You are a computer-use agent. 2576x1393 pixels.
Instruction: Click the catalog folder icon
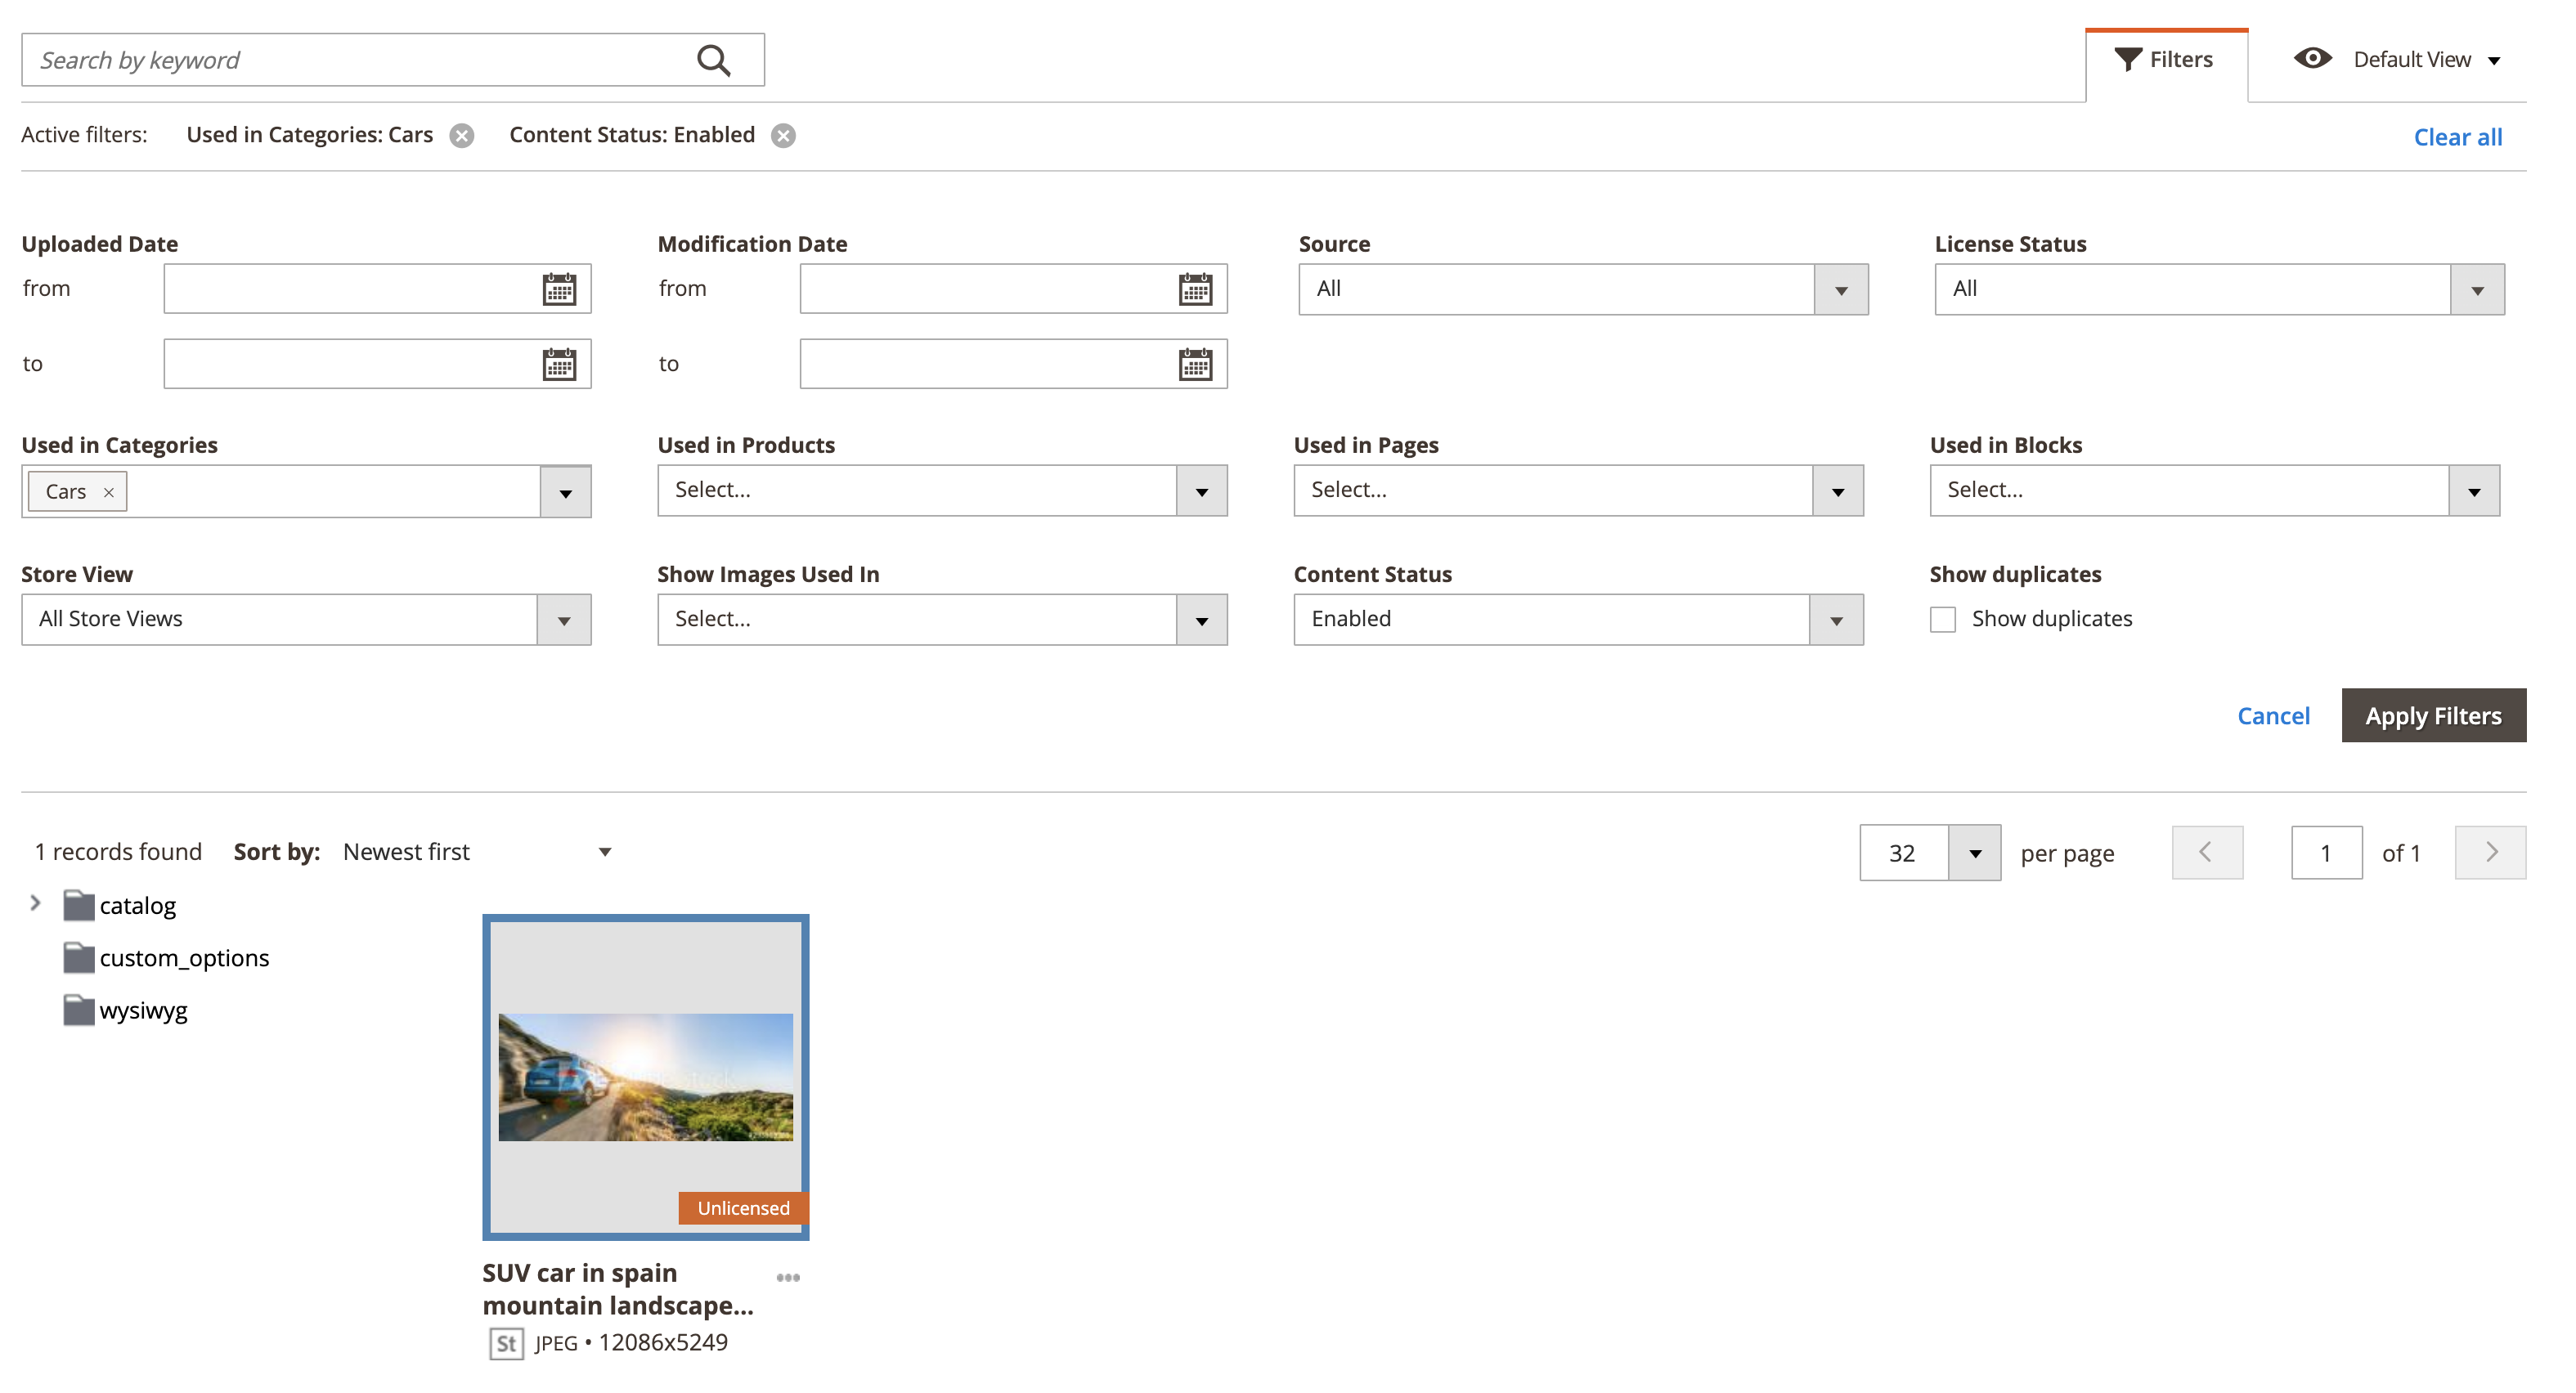[78, 905]
